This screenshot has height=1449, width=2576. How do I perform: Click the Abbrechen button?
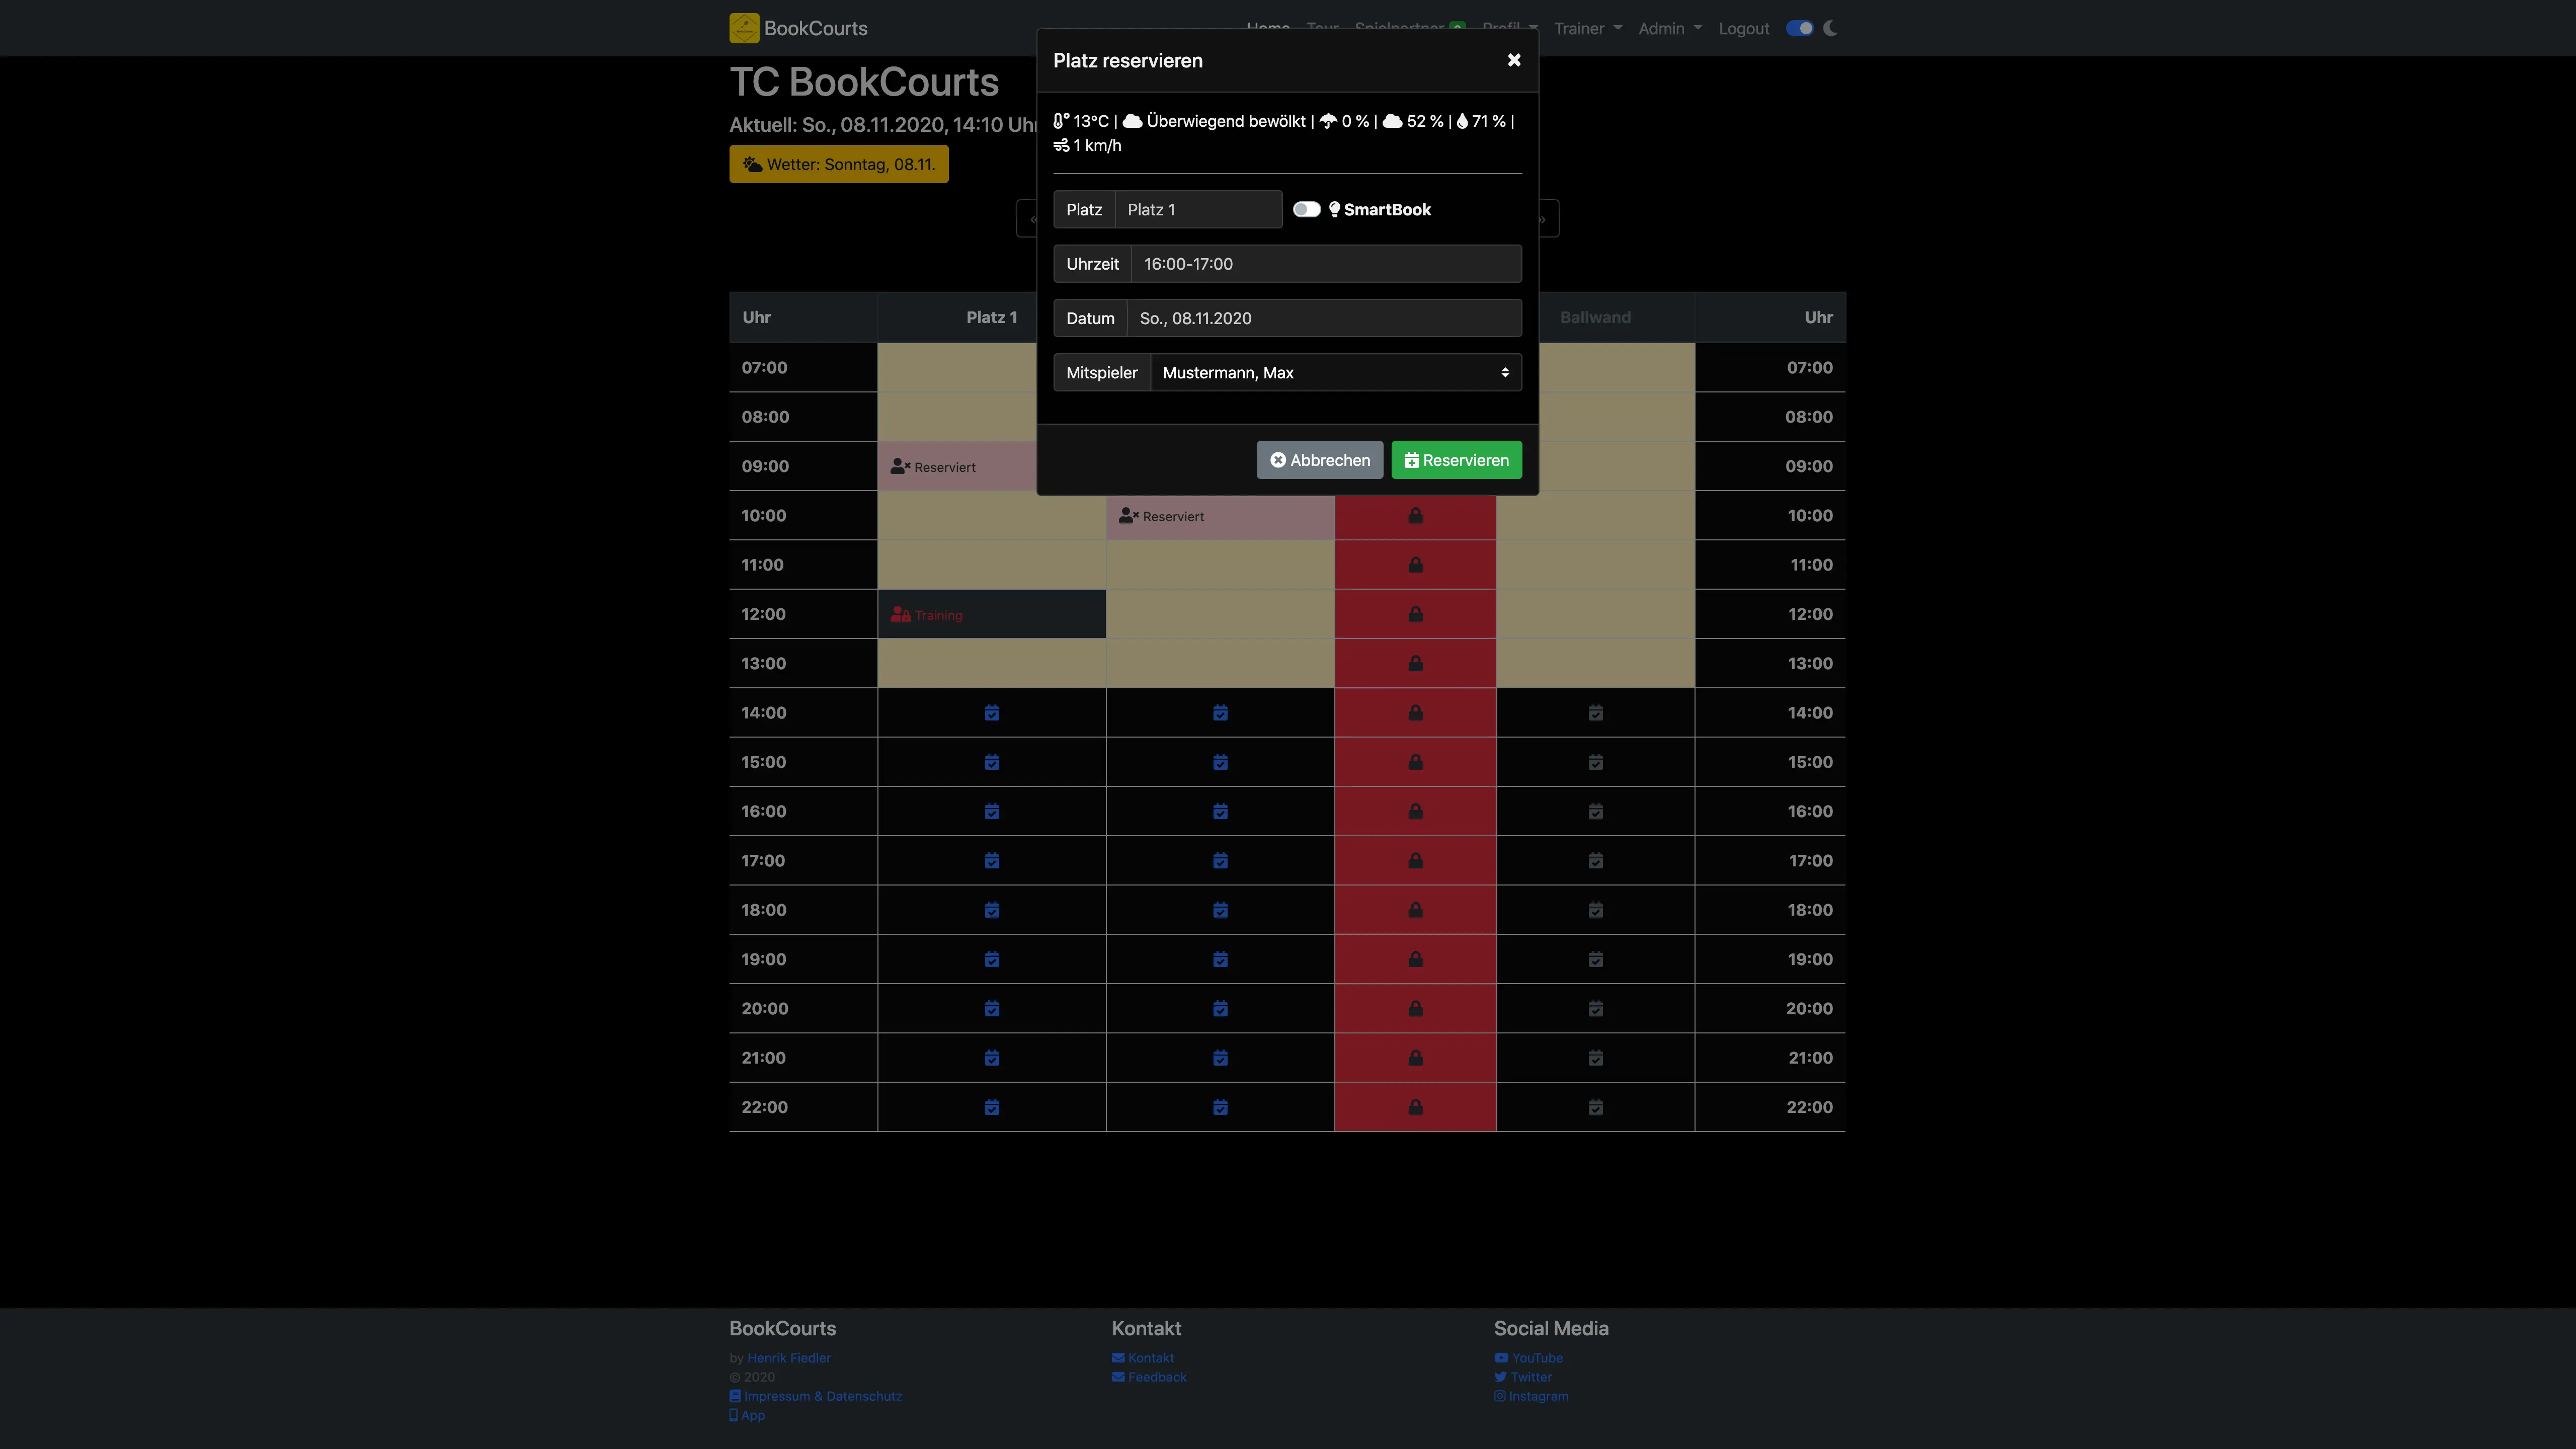[1319, 460]
